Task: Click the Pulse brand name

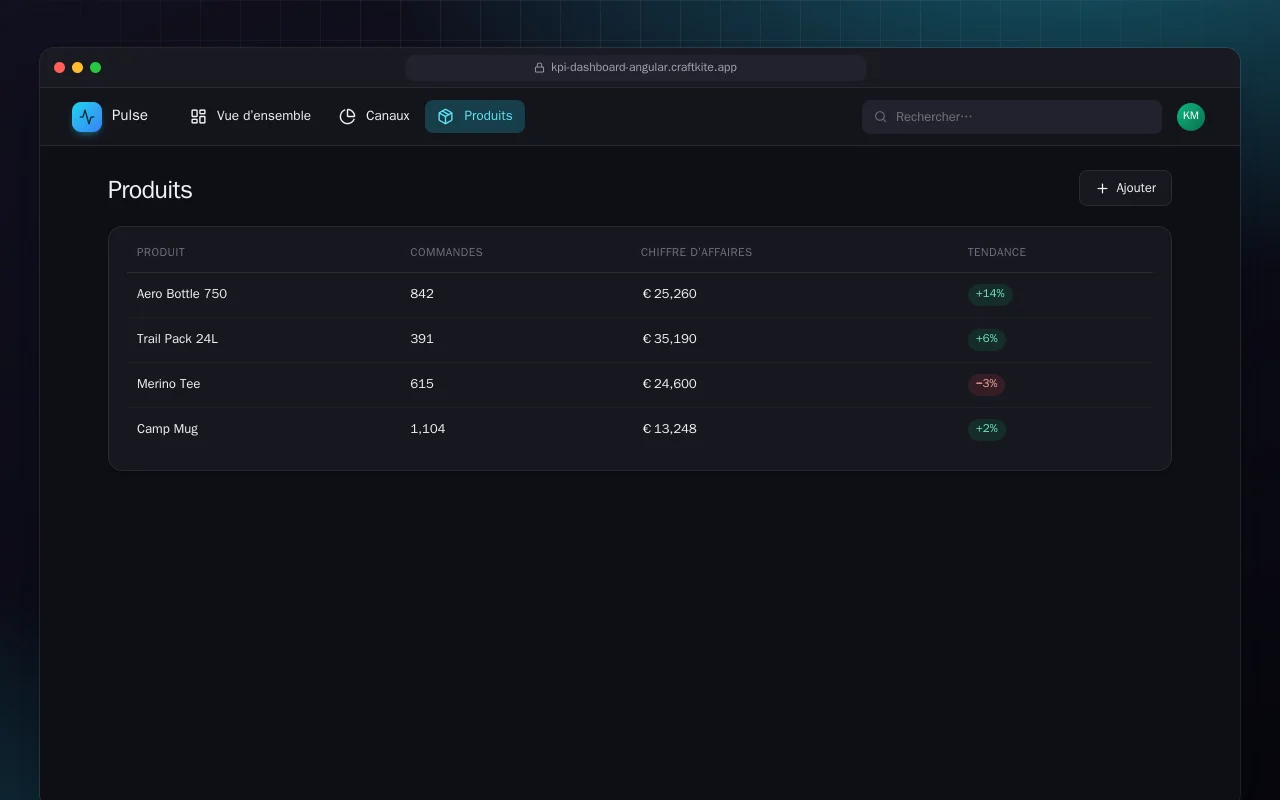Action: point(130,116)
